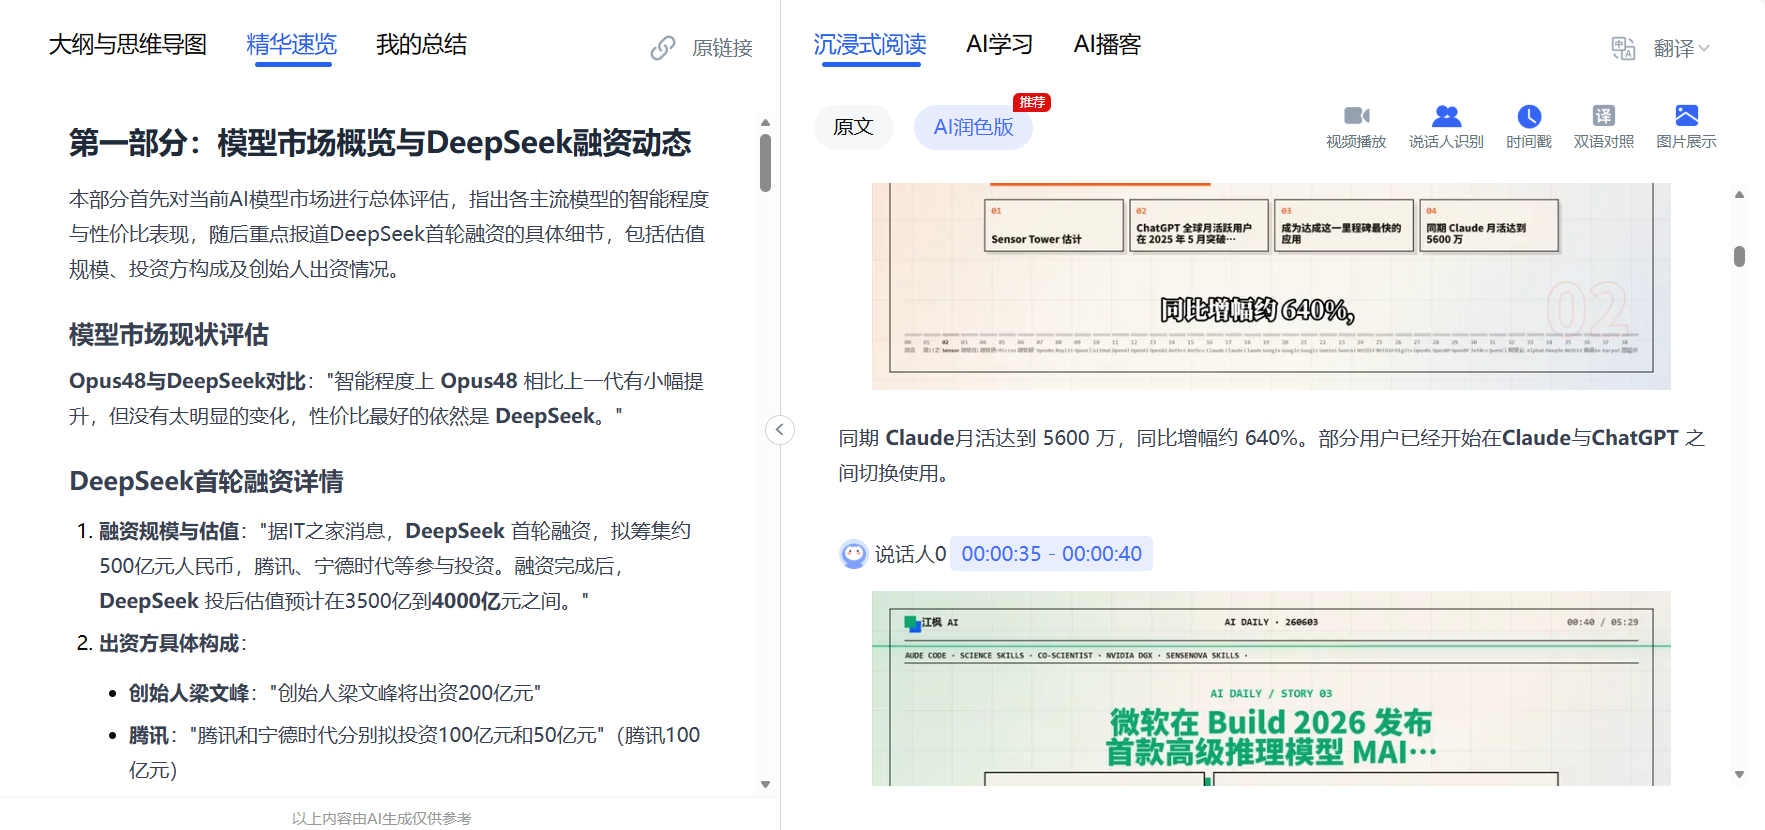Select the 沉浸式阅读 tab
Image resolution: width=1765 pixels, height=830 pixels.
click(870, 45)
